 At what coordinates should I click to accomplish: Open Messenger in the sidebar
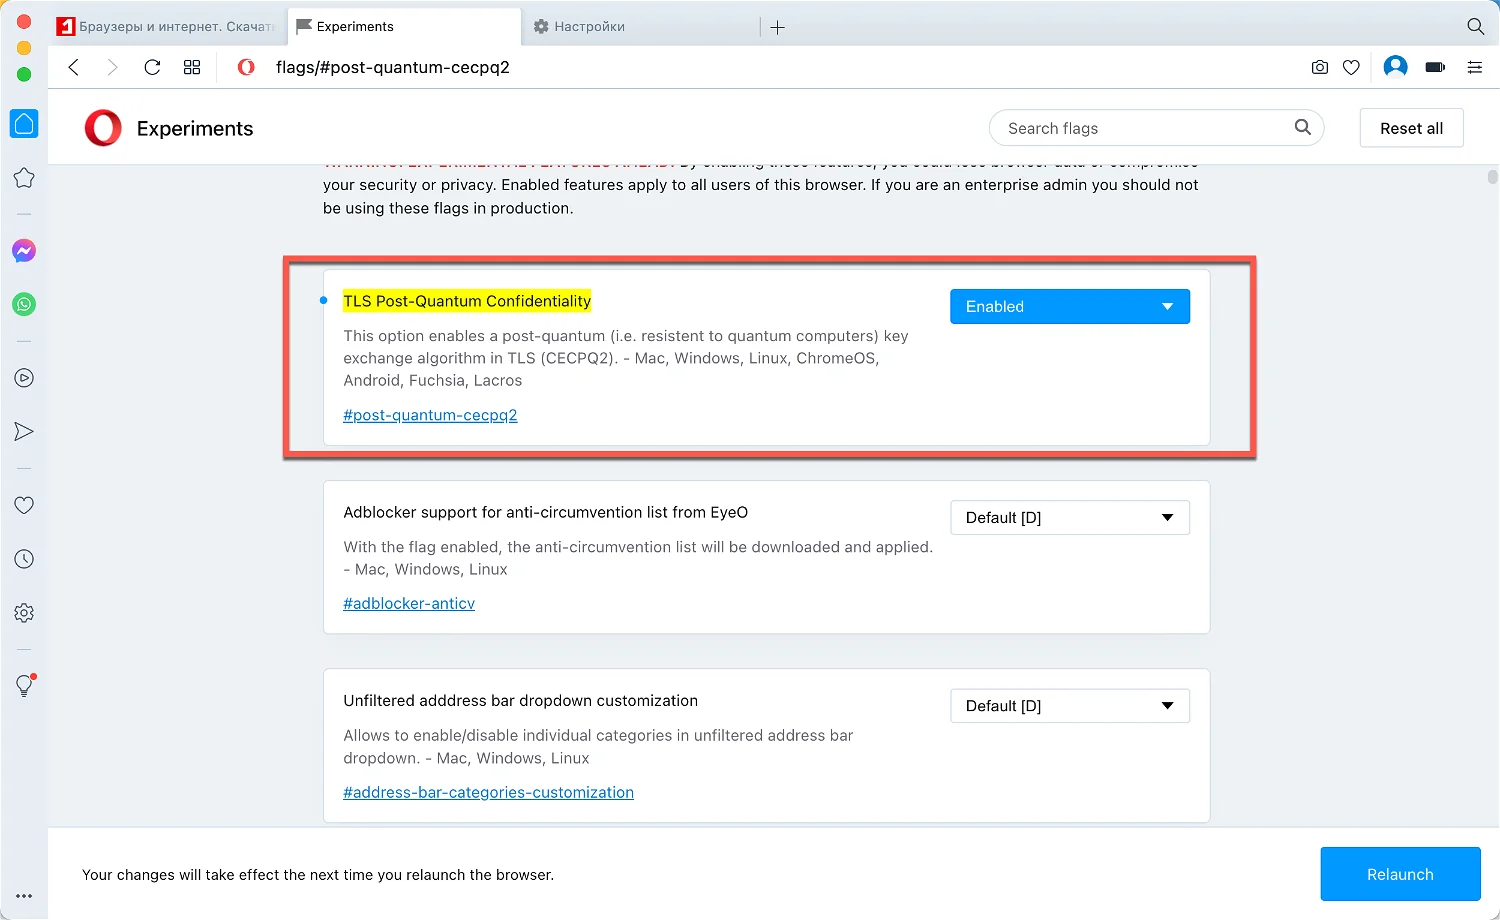pos(24,251)
